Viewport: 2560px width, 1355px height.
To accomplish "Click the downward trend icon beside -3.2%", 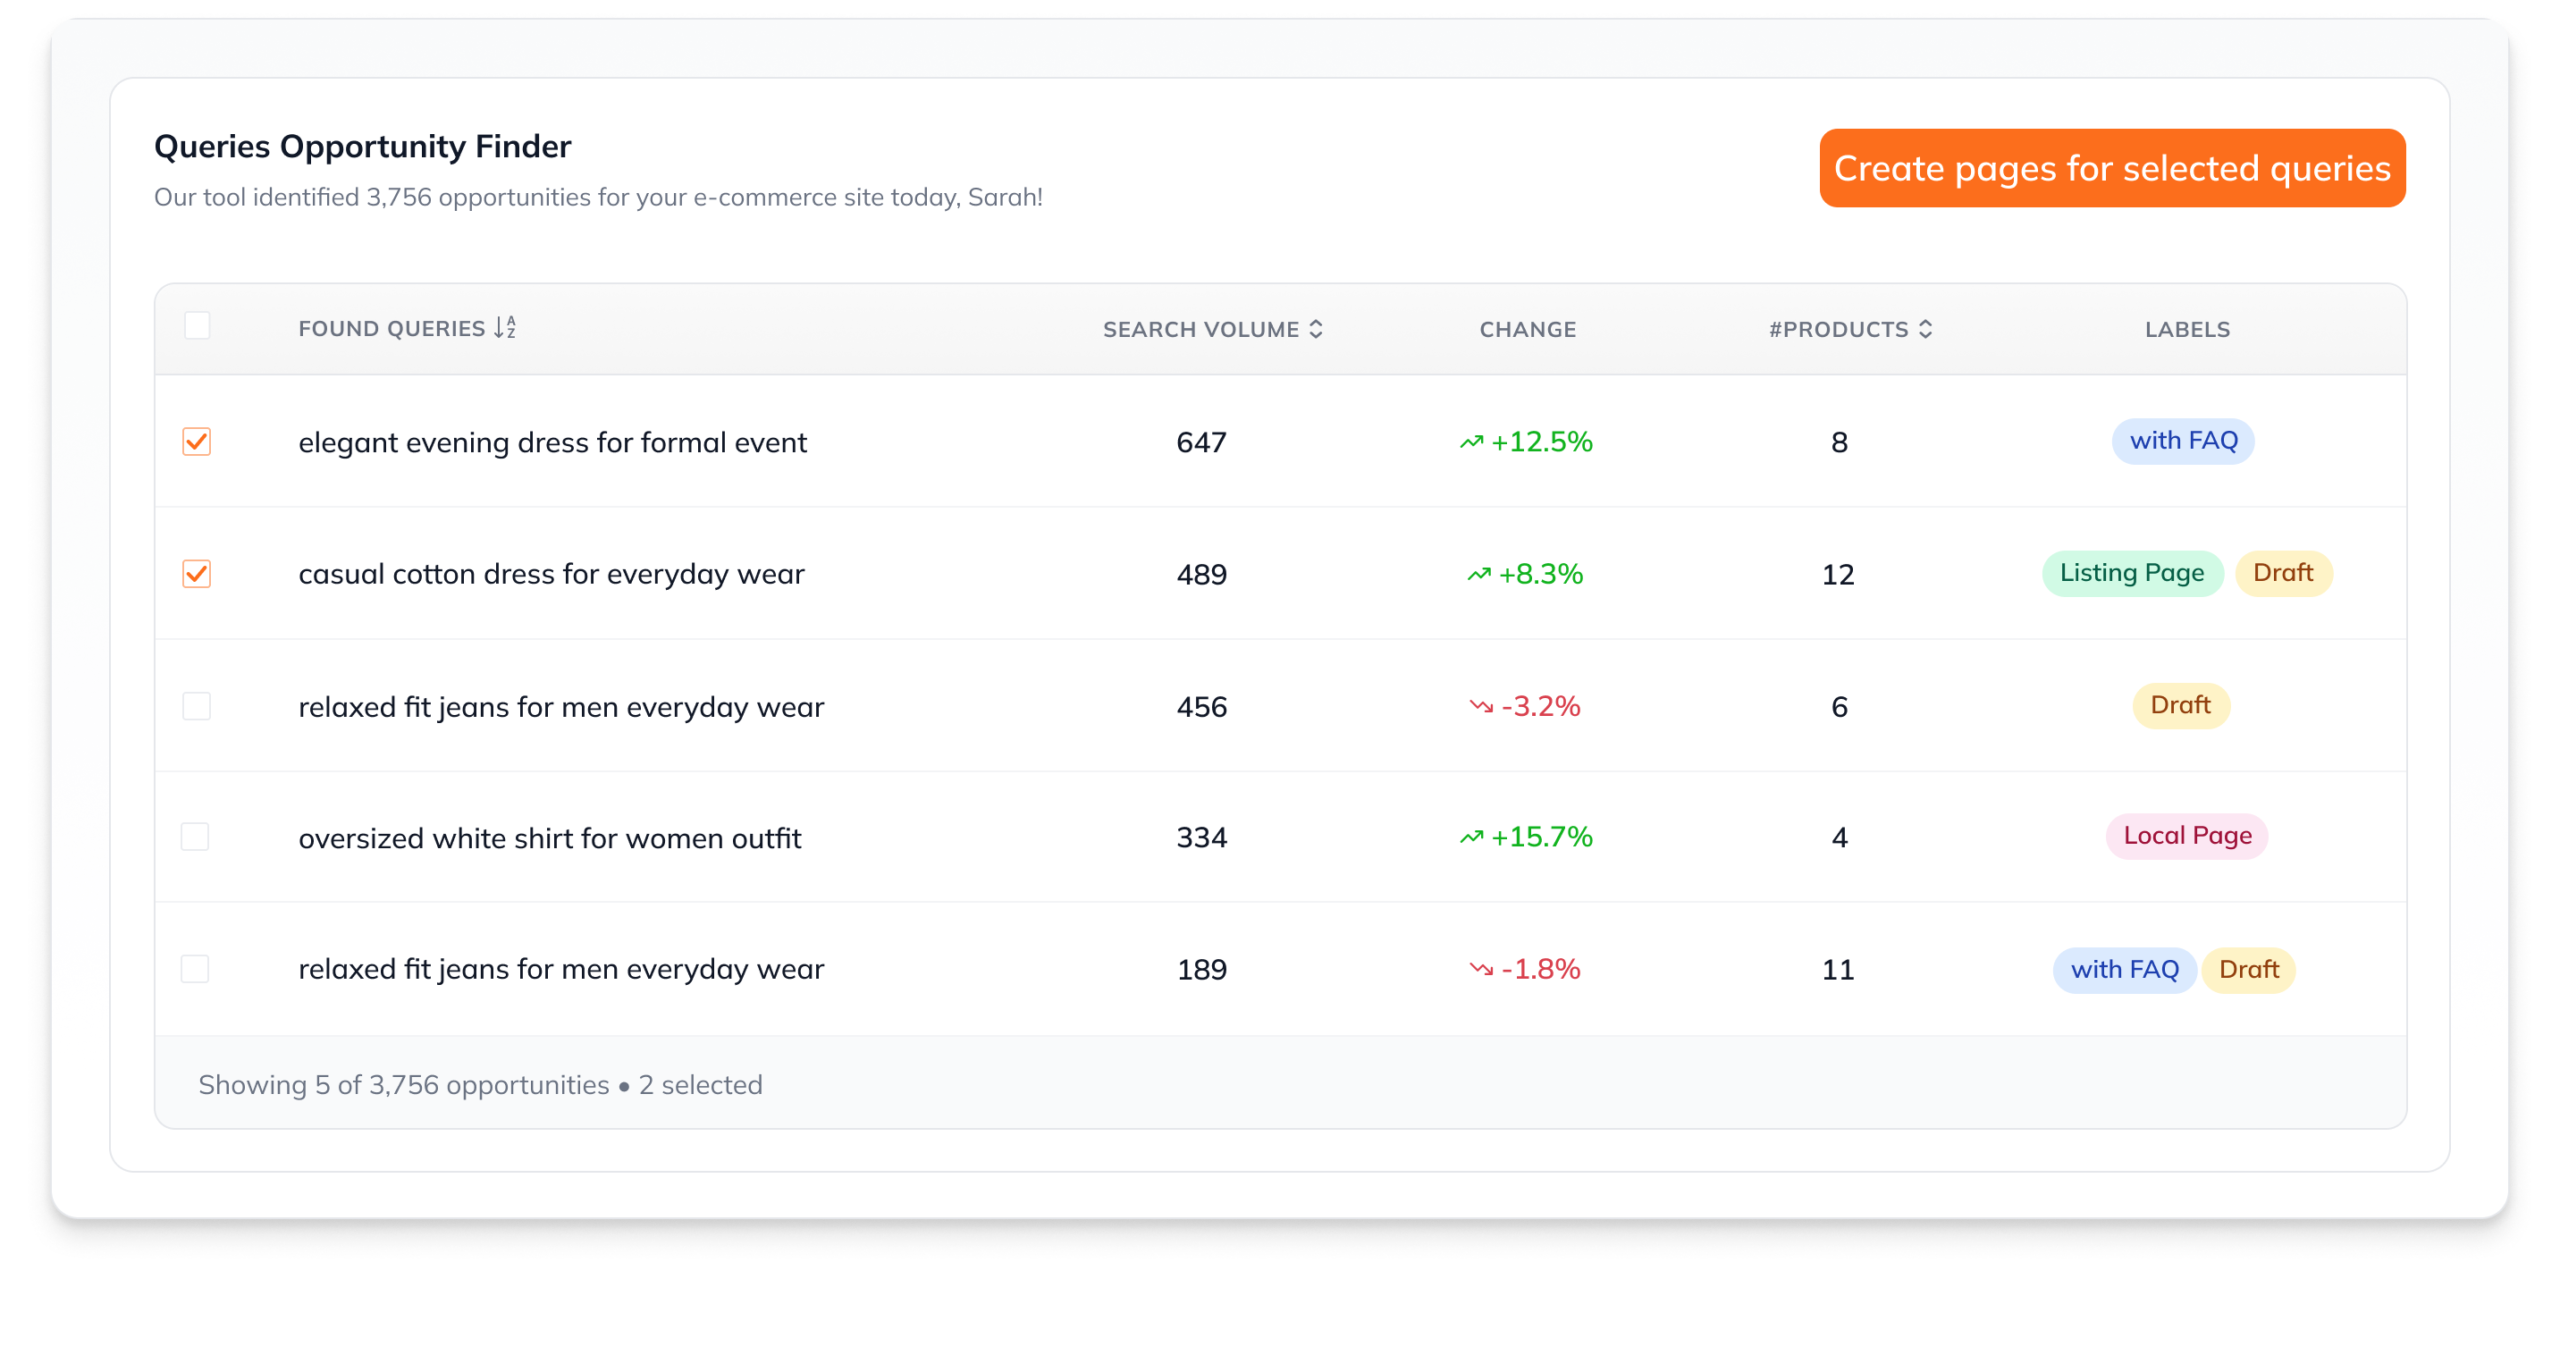I will tap(1481, 707).
